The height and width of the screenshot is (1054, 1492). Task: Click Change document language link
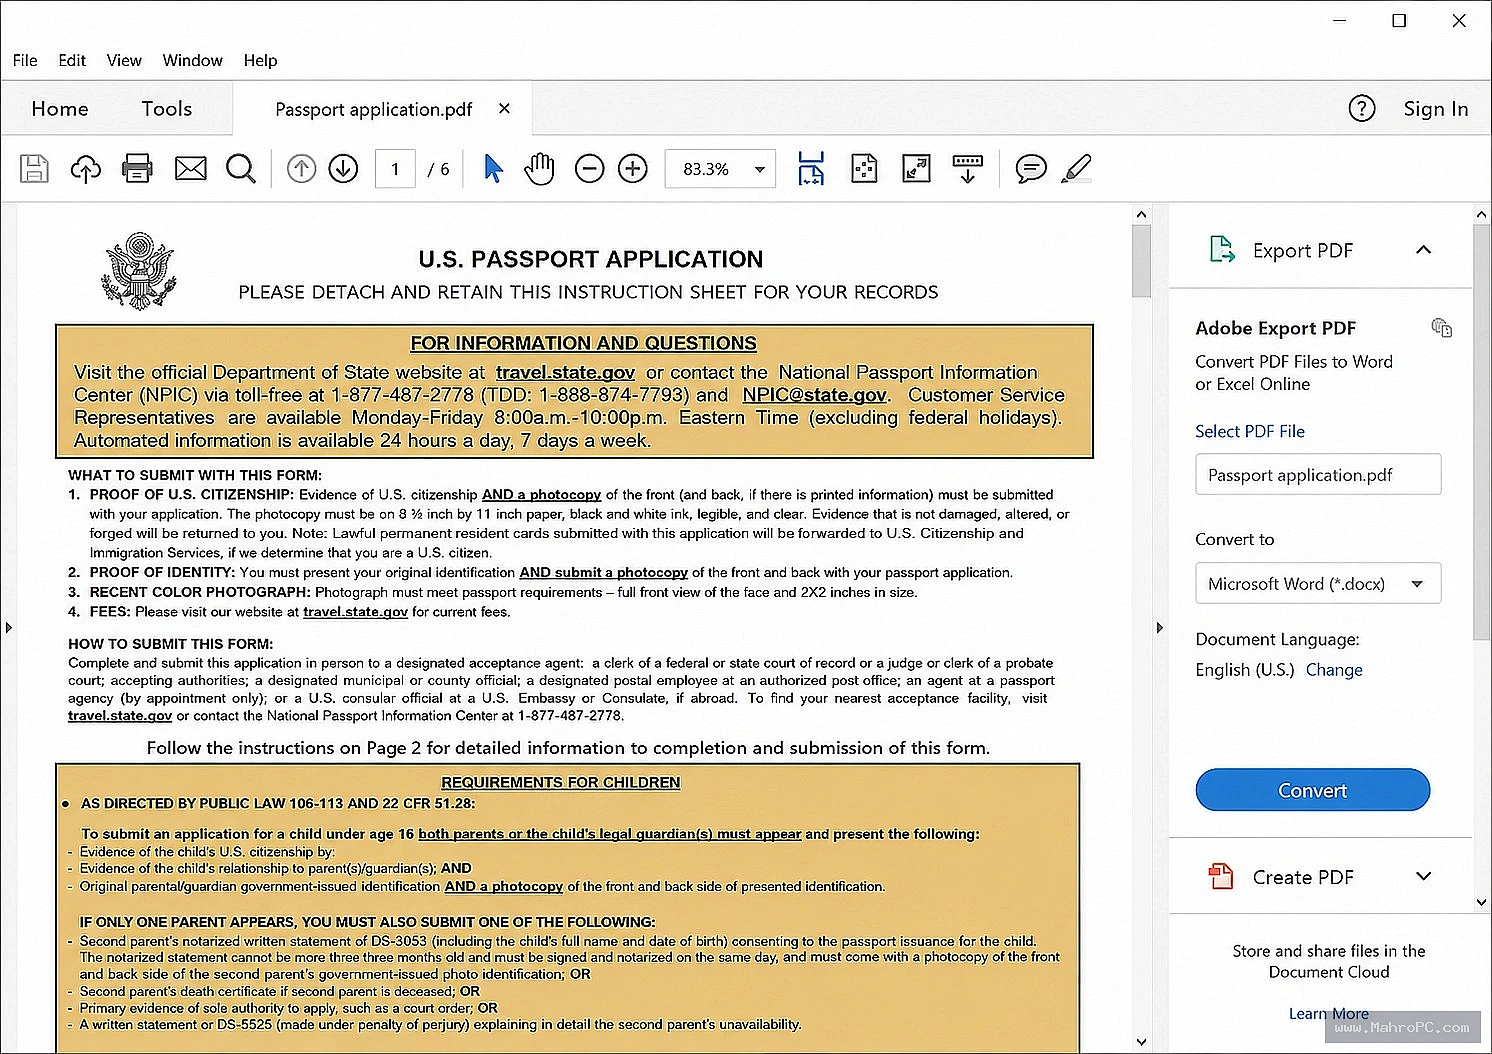(x=1334, y=669)
